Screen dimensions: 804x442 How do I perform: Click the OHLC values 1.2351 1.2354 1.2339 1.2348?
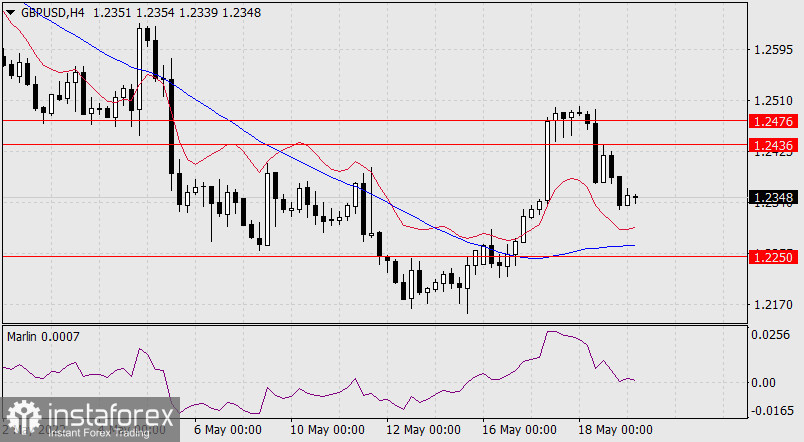click(x=177, y=13)
